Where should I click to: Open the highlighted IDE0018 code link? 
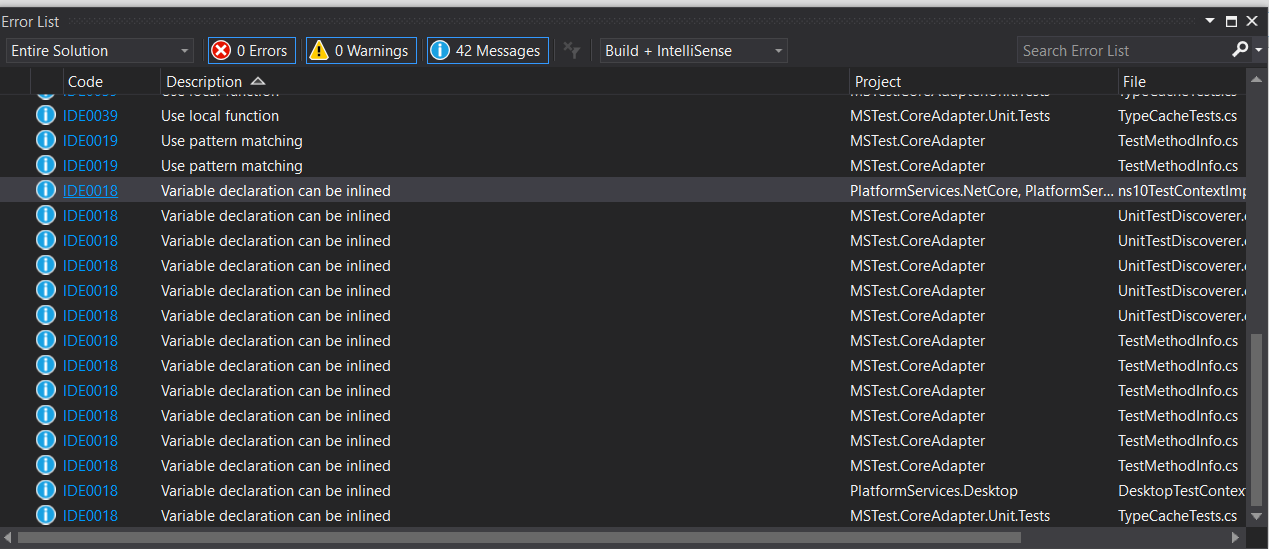(x=90, y=190)
